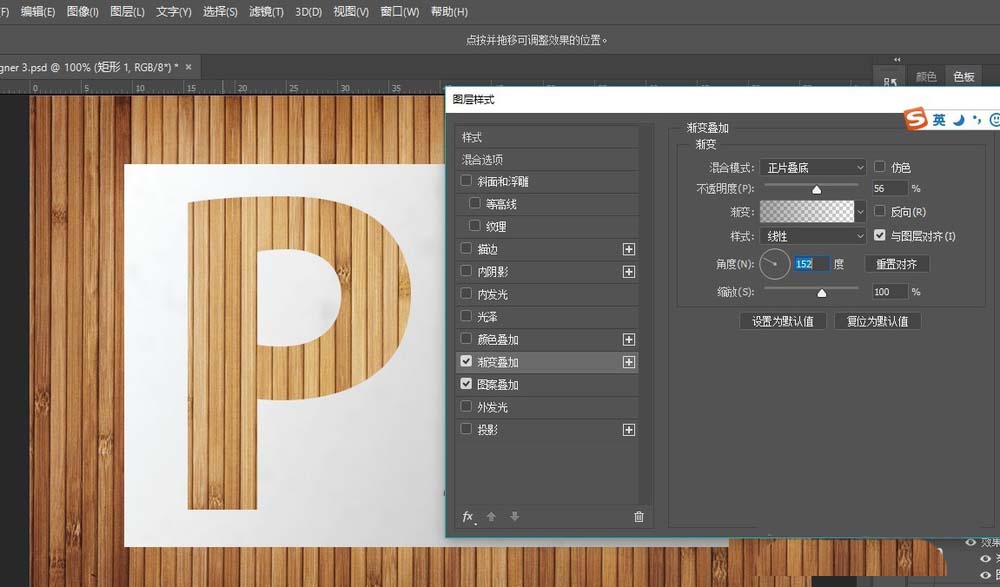Open 混合模式 dropdown showing 正片叠底
The width and height of the screenshot is (1000, 587).
coord(812,167)
